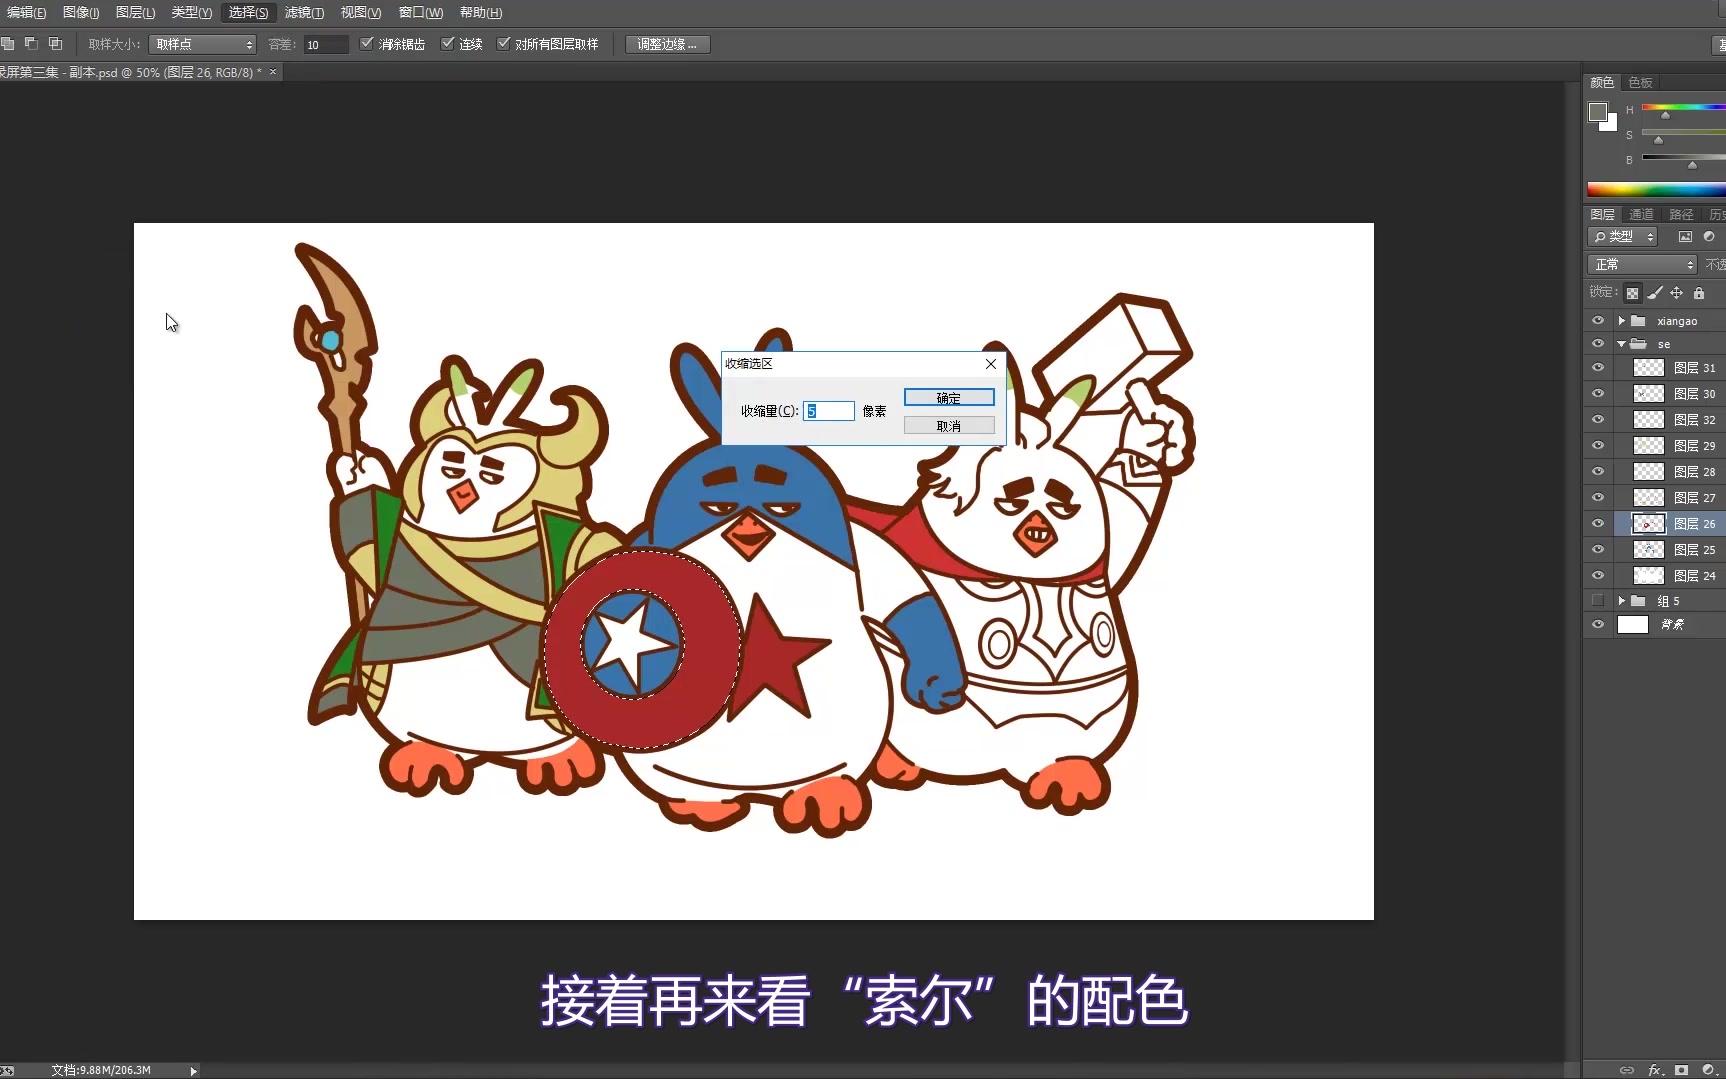Hide 图层 31 using its eye icon
Image resolution: width=1726 pixels, height=1079 pixels.
click(x=1598, y=368)
